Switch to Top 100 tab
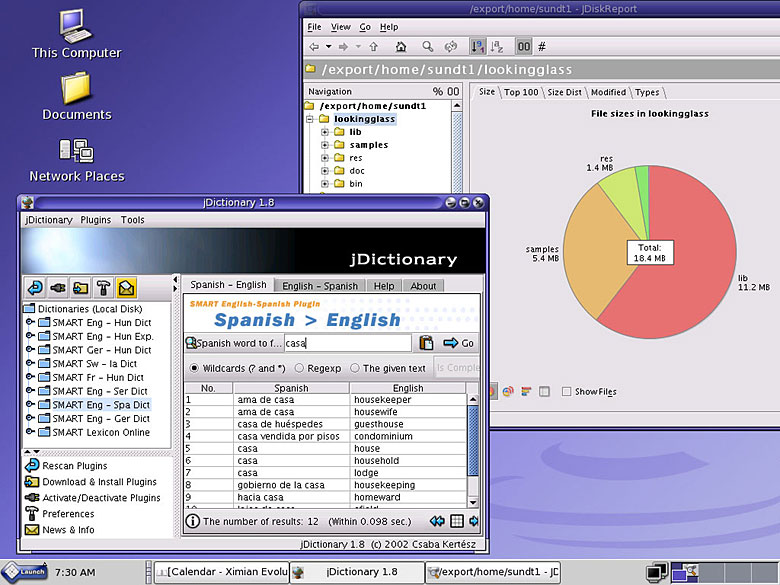Screen dimensions: 780x585 click(x=521, y=92)
